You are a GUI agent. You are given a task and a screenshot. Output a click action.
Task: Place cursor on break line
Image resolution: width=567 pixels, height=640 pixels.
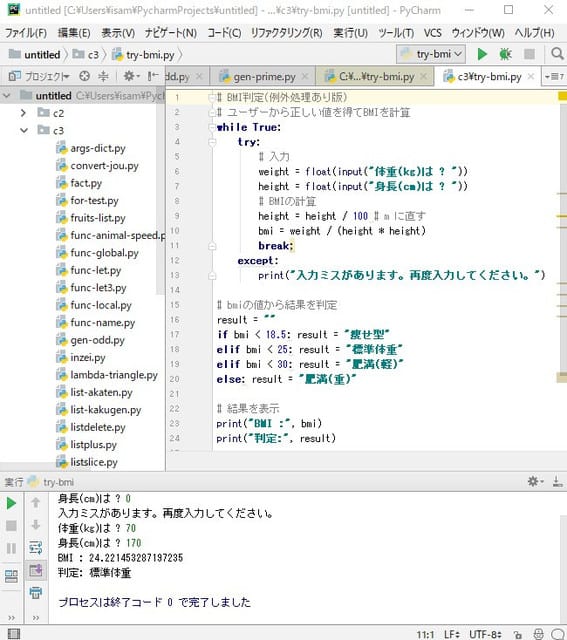pyautogui.click(x=276, y=246)
